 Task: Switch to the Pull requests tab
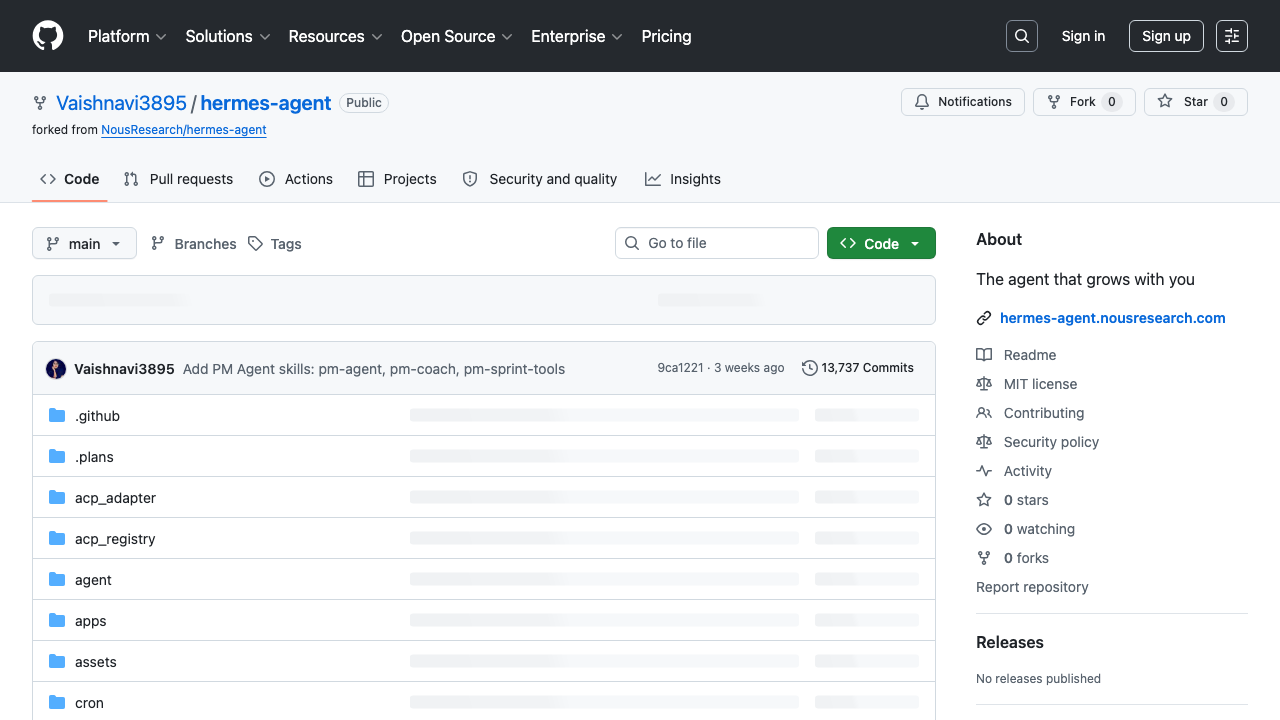pyautogui.click(x=178, y=179)
